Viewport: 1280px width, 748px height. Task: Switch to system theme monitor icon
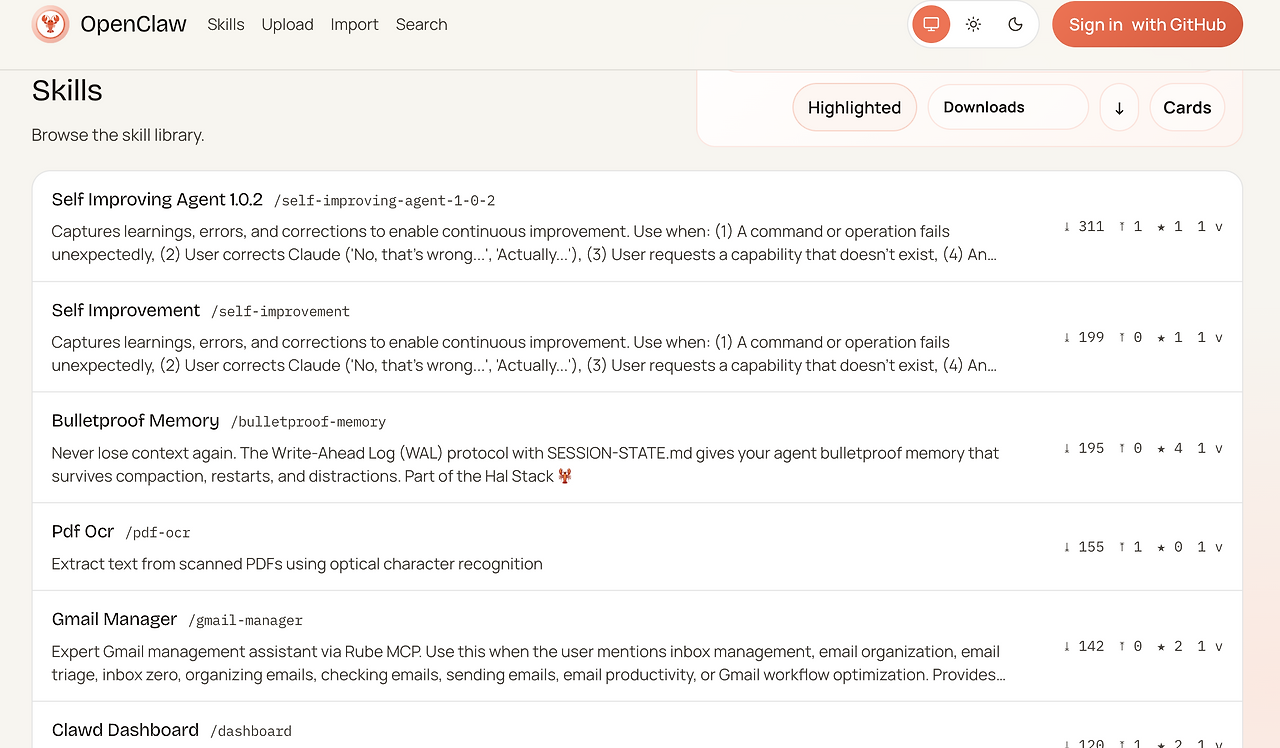point(931,24)
